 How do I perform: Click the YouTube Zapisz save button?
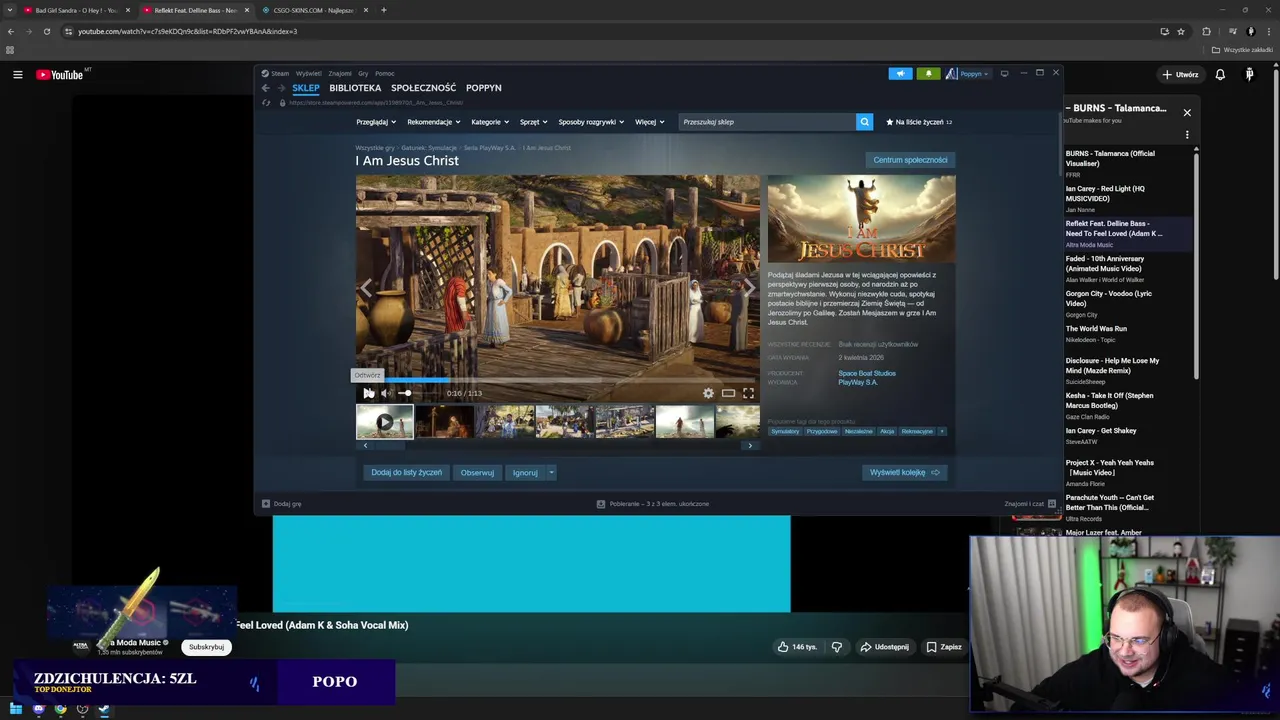pyautogui.click(x=943, y=647)
